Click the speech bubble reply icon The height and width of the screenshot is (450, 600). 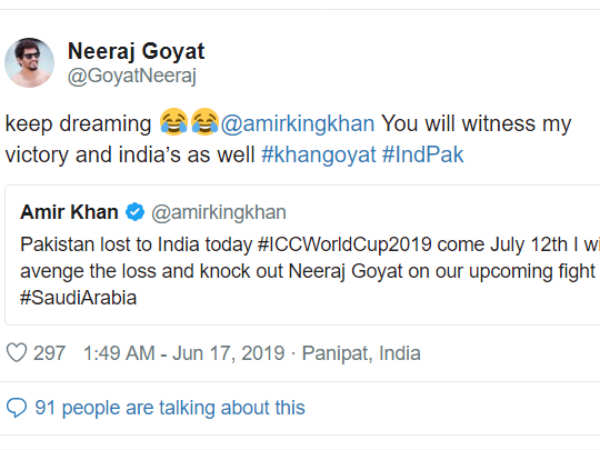[x=16, y=407]
